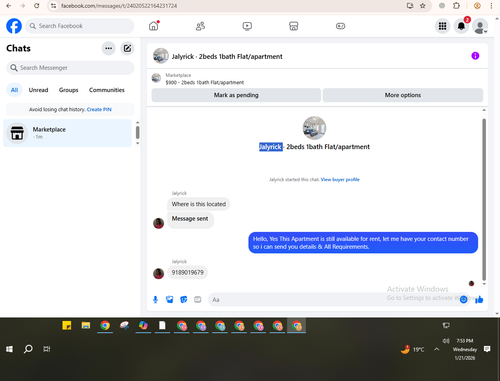Record a voice clip with the microphone icon
The height and width of the screenshot is (381, 500).
click(x=155, y=300)
